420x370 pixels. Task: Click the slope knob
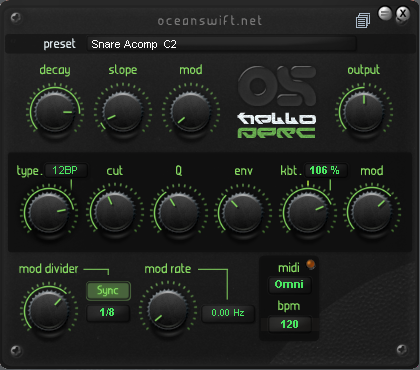click(123, 112)
